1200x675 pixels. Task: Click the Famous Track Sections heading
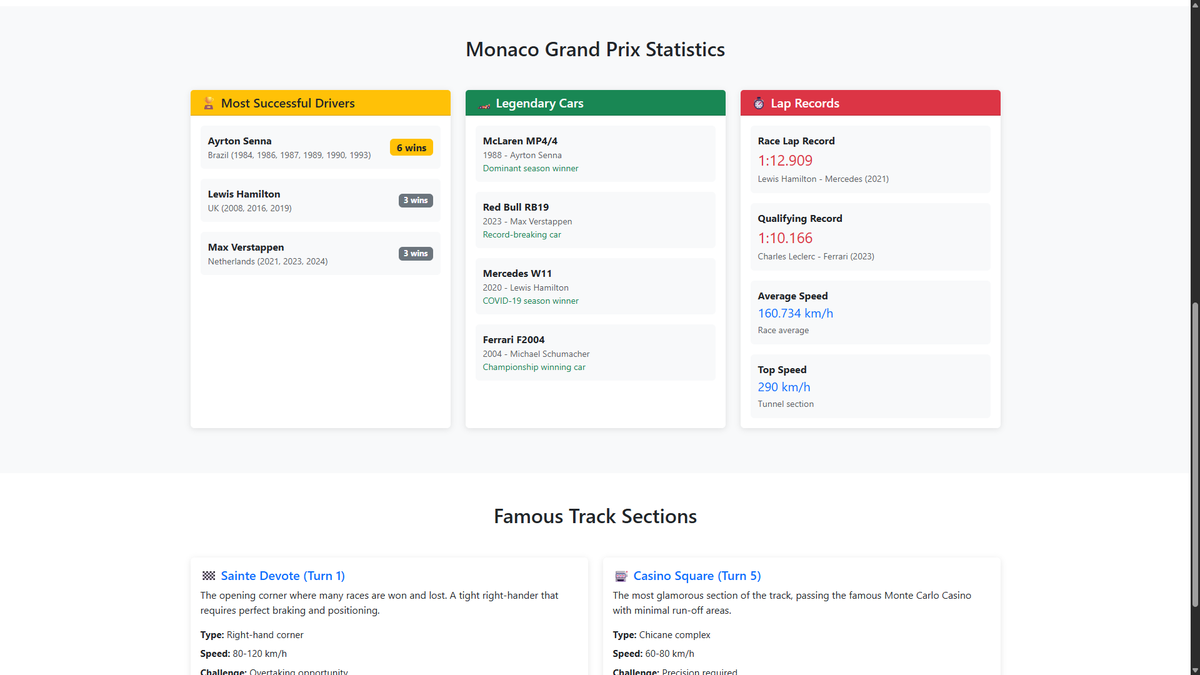tap(595, 517)
